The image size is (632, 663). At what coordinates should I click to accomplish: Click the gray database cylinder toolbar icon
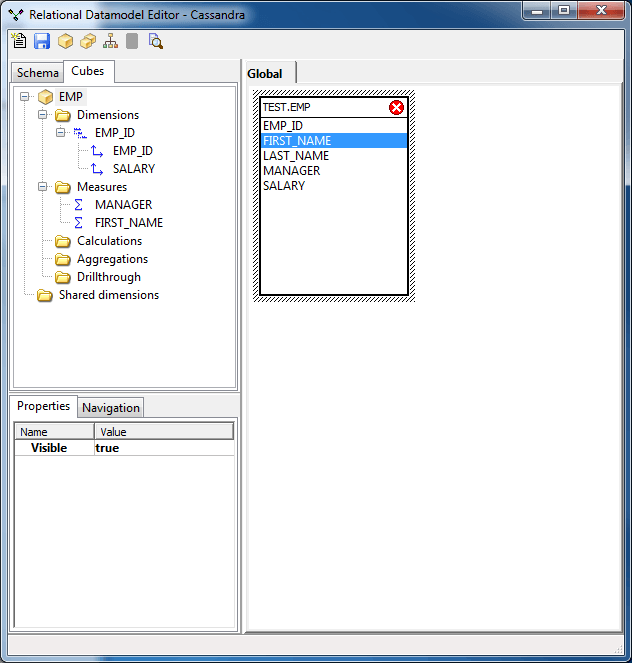tap(132, 41)
